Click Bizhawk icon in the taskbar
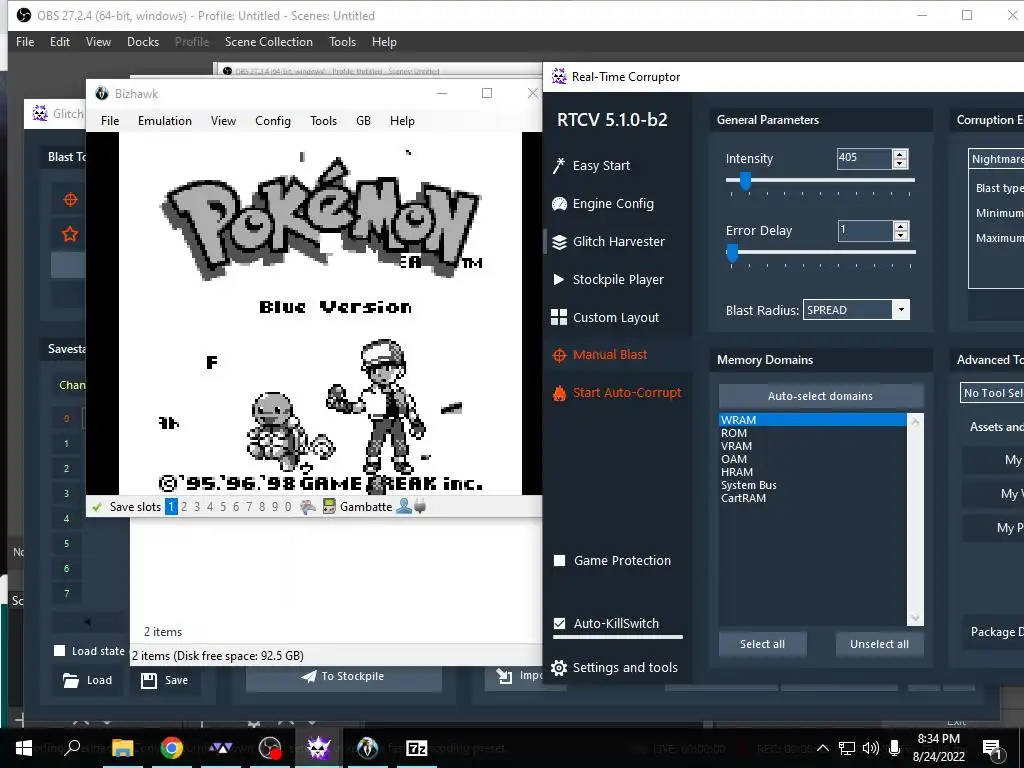 [368, 748]
